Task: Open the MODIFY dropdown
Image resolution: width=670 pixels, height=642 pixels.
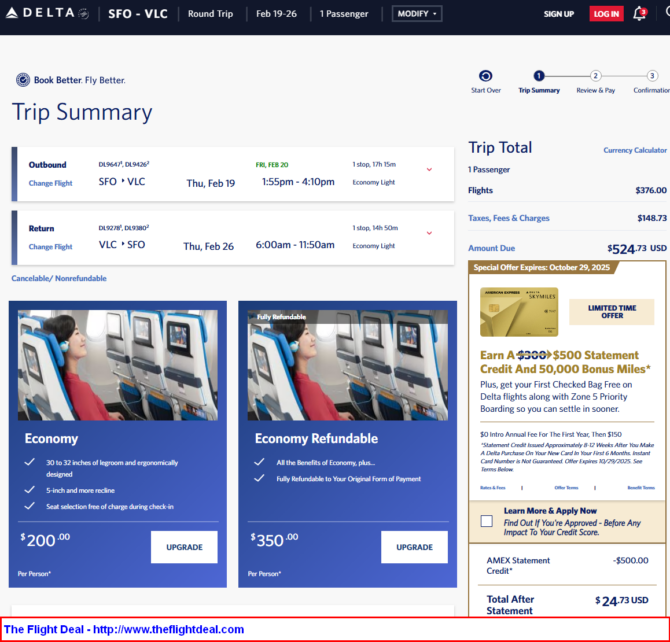Action: (415, 14)
